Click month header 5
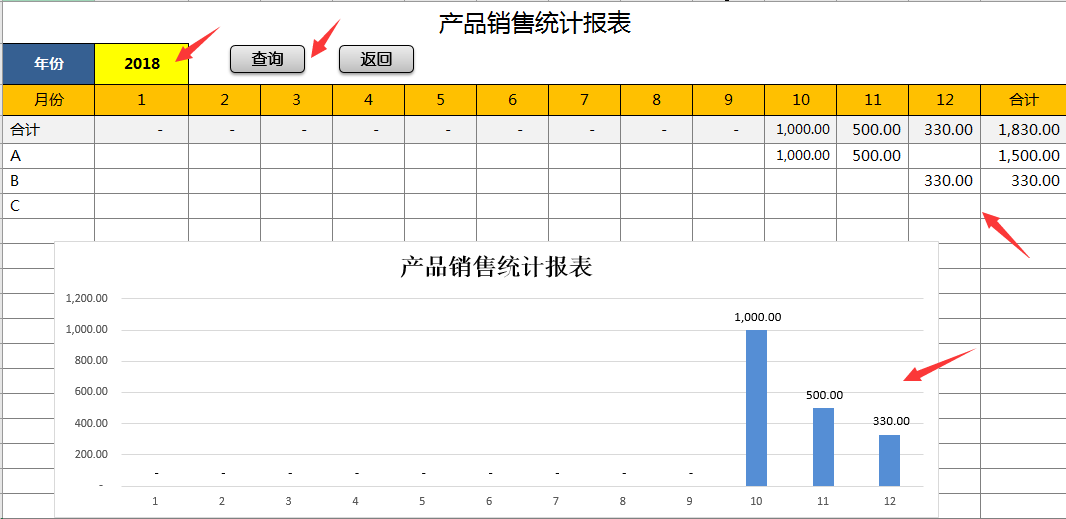Image resolution: width=1066 pixels, height=519 pixels. coord(441,100)
